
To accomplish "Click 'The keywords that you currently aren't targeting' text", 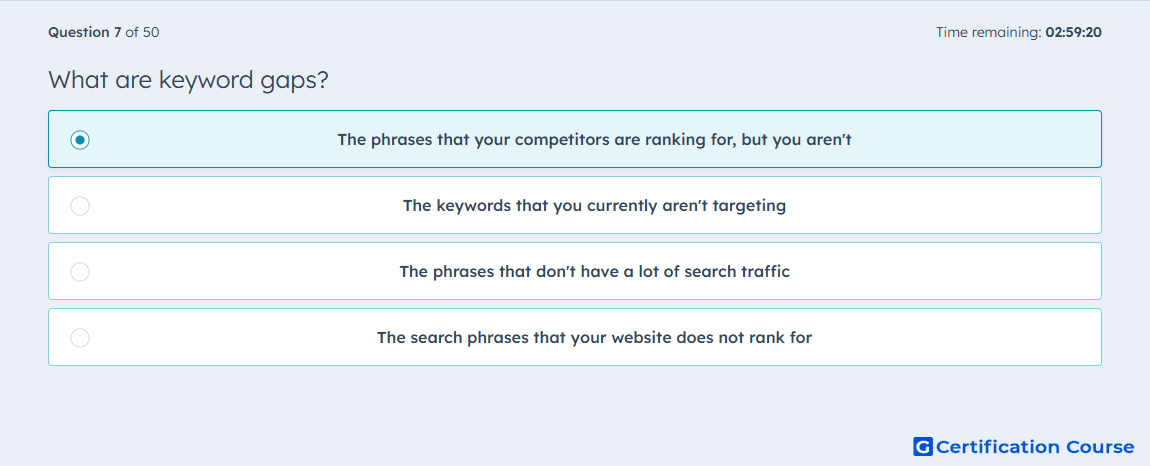I will coord(594,205).
